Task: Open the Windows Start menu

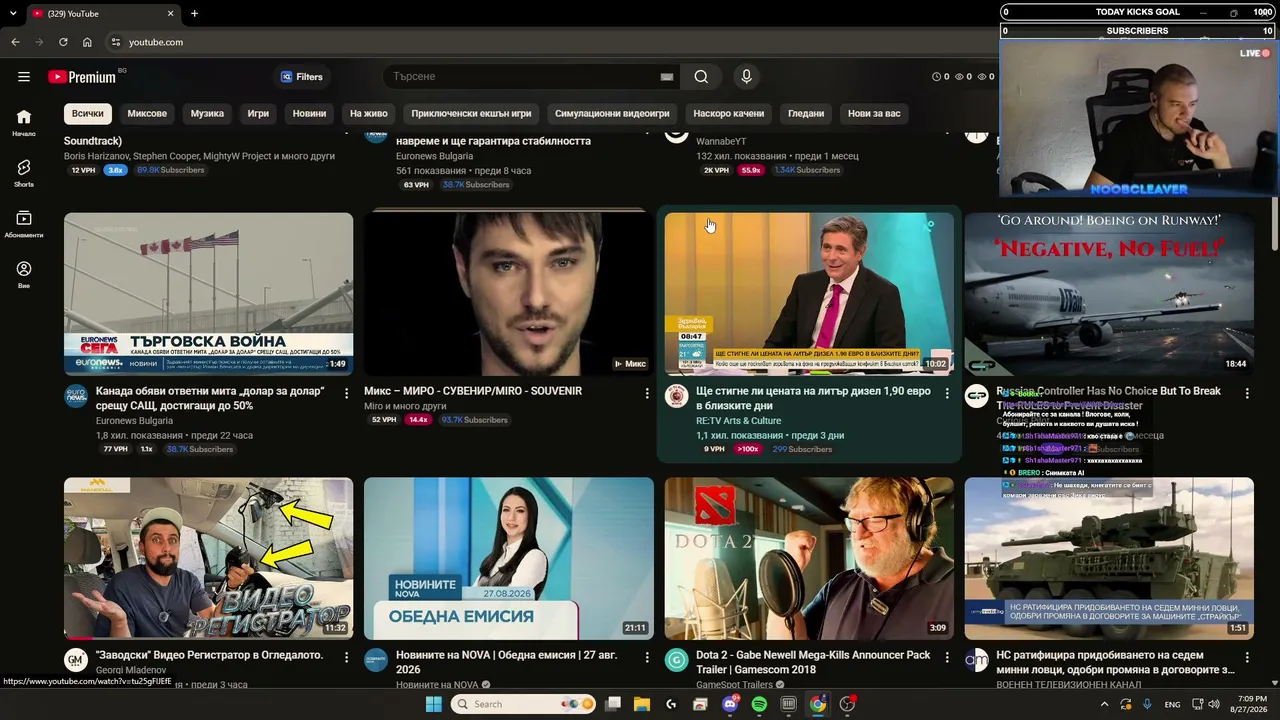Action: point(434,704)
